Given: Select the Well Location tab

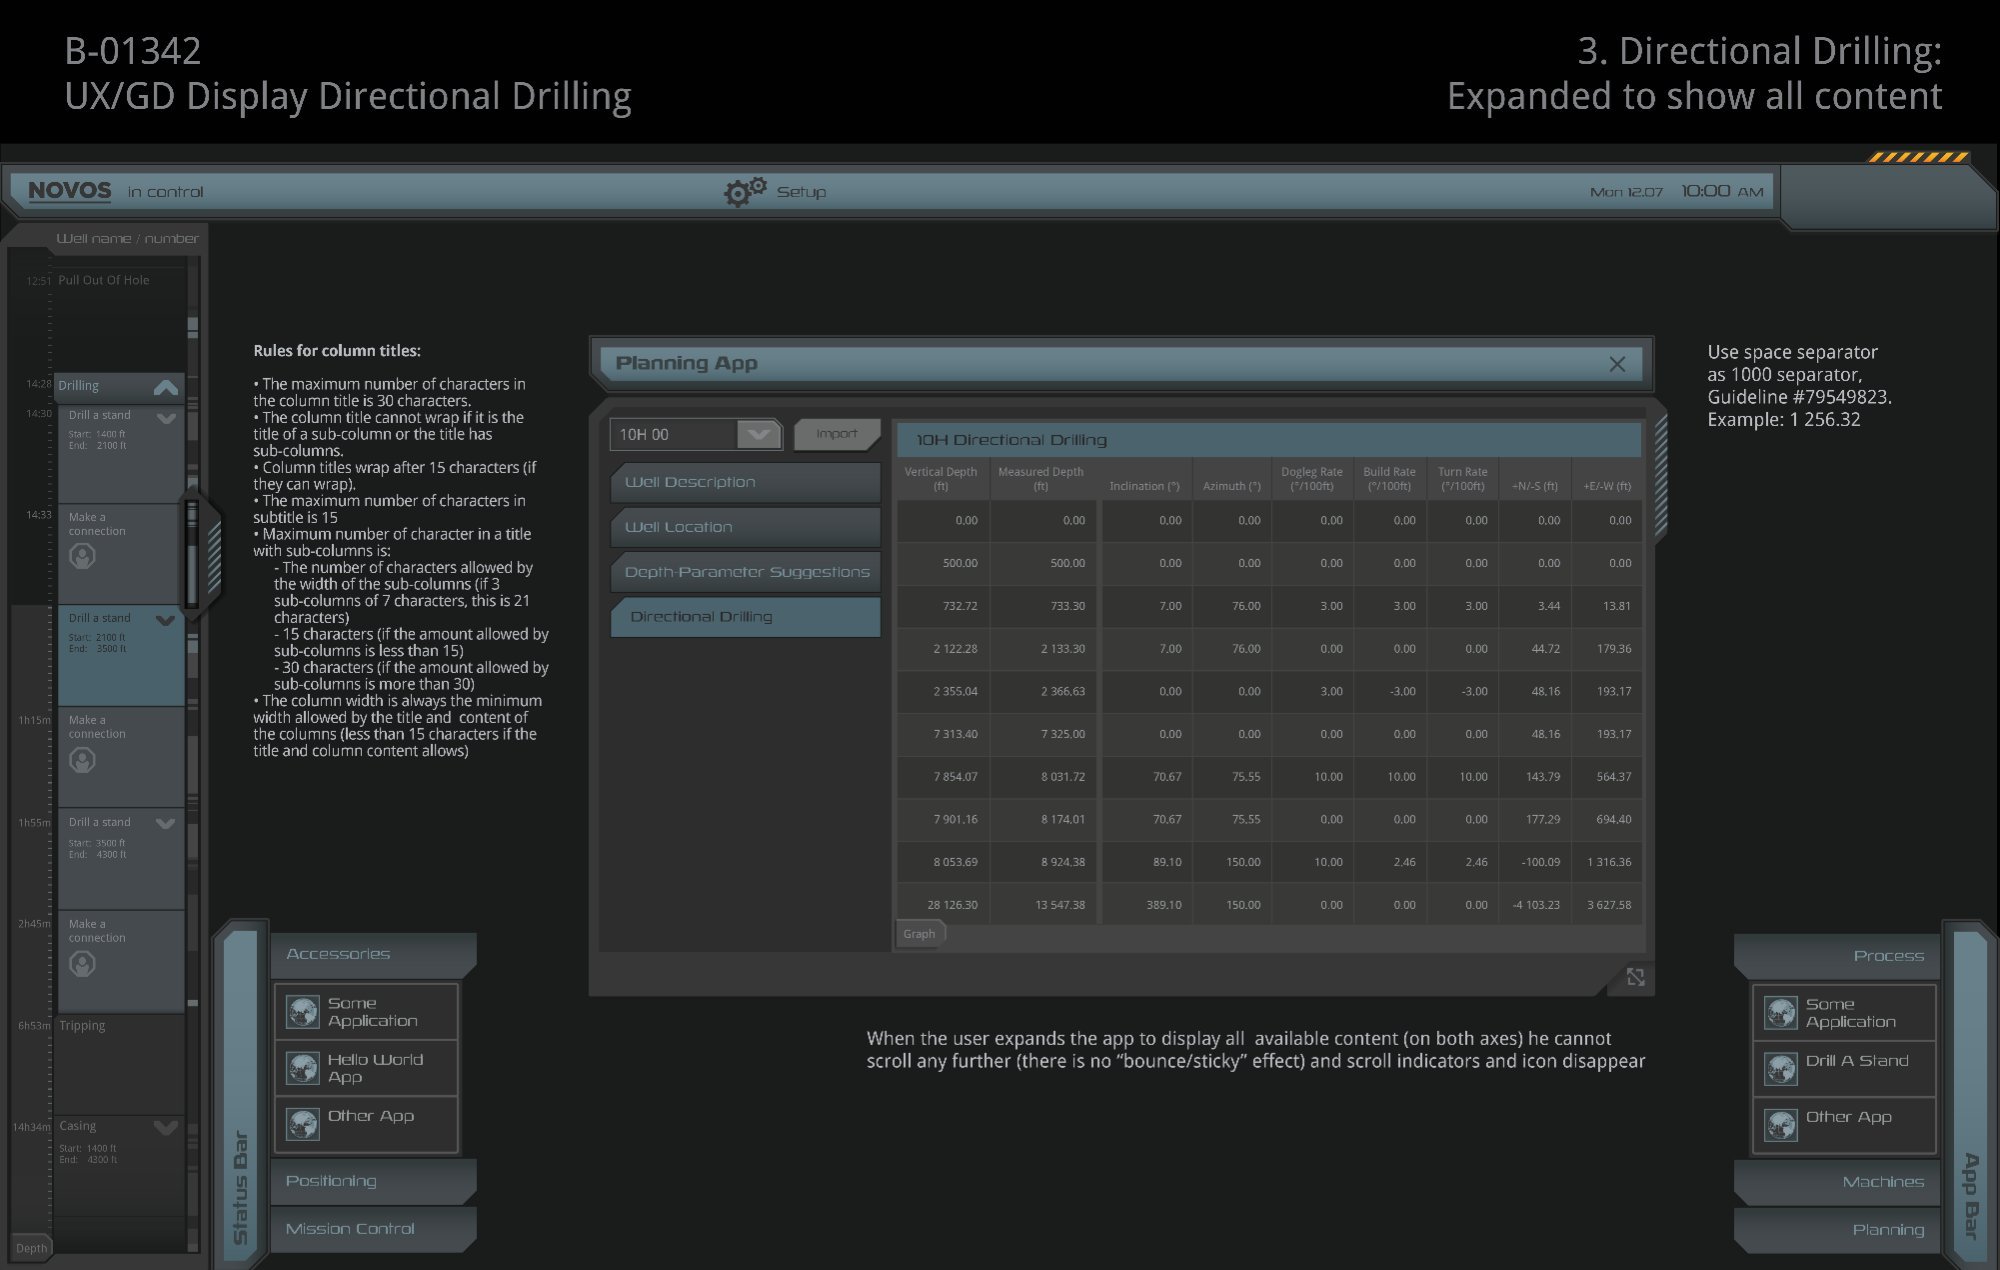Looking at the screenshot, I should coord(745,527).
